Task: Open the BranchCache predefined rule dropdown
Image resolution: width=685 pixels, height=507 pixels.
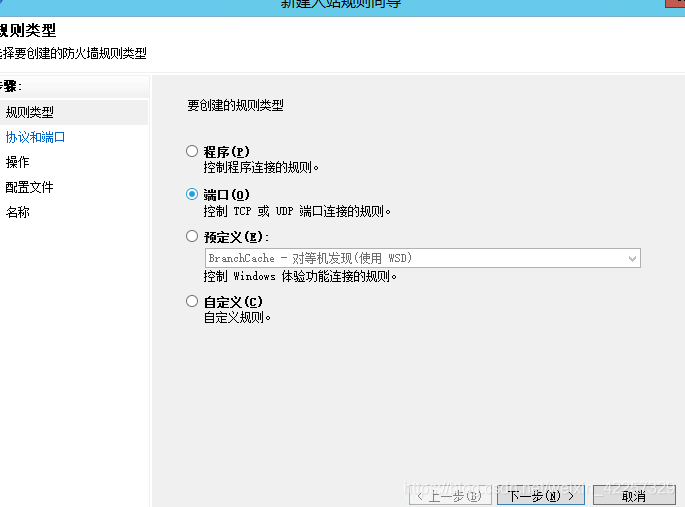Action: [x=422, y=258]
